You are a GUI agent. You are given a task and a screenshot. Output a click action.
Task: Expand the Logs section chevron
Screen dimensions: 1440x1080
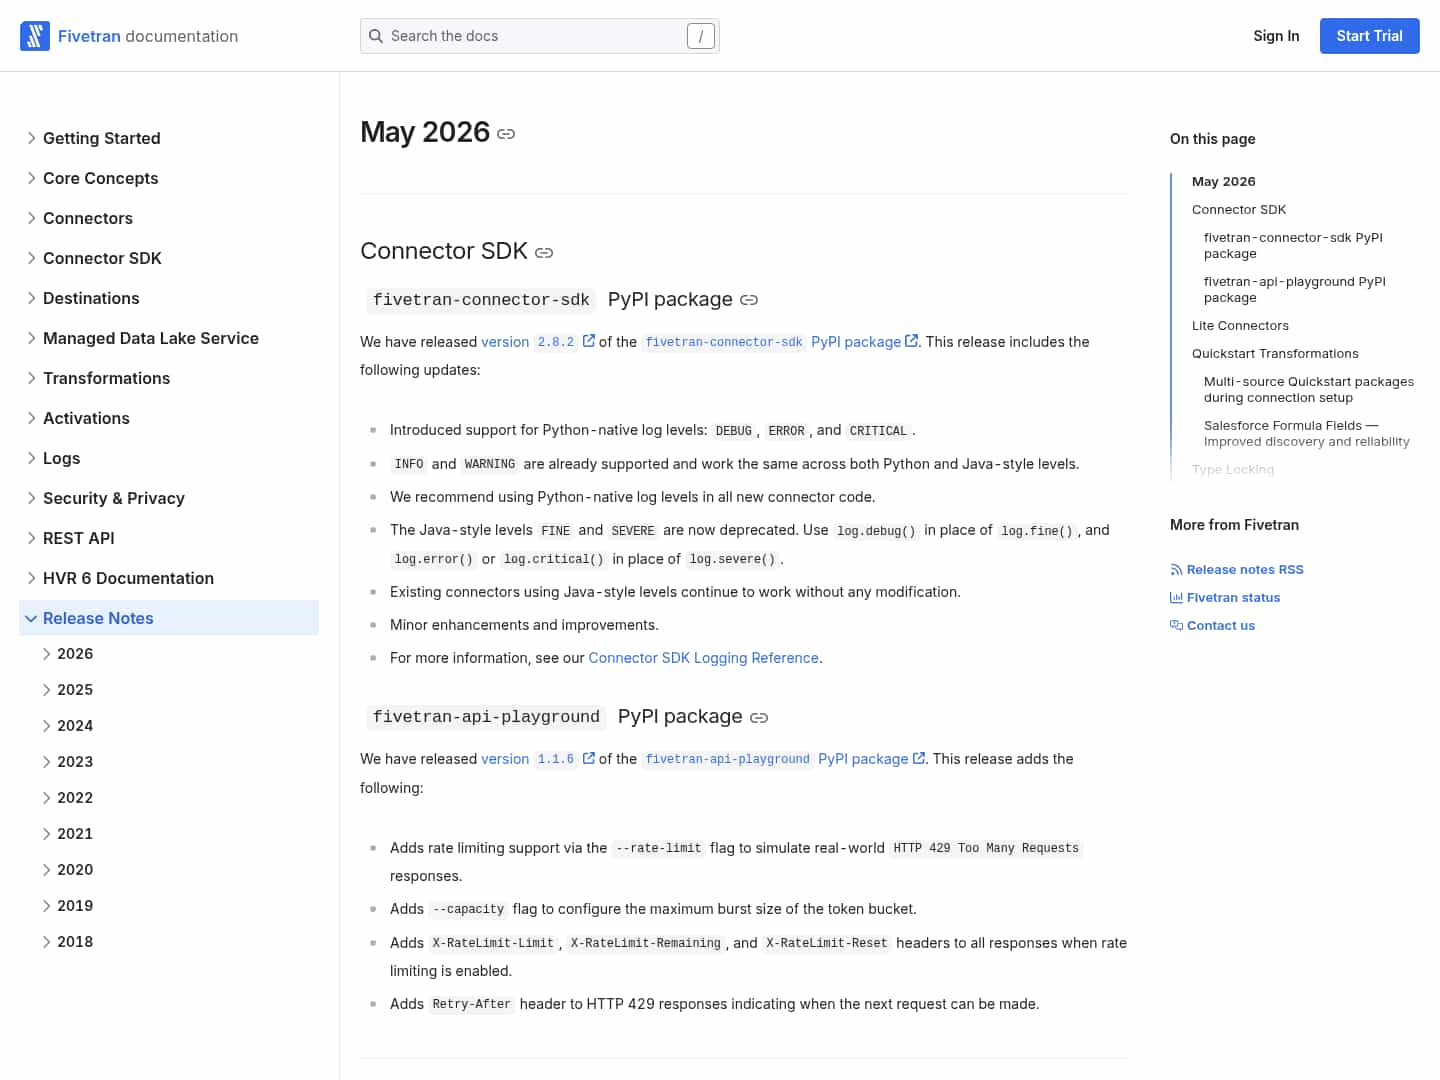point(31,458)
